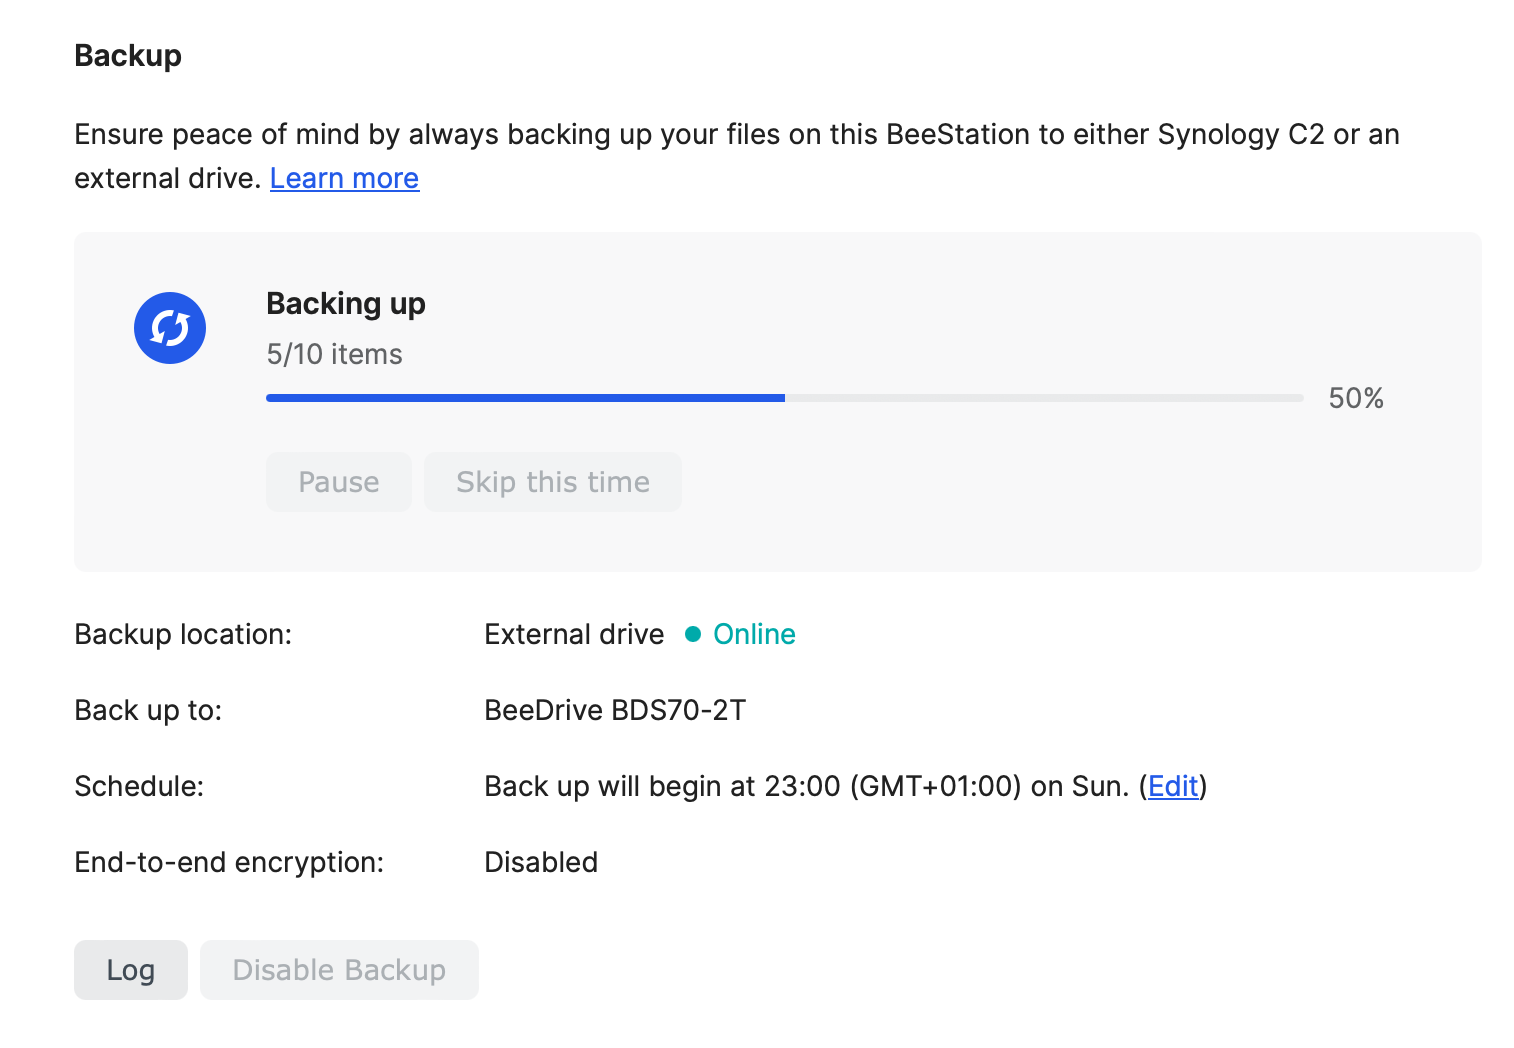The height and width of the screenshot is (1048, 1514).
Task: Click the green Online status indicator
Action: 741,634
